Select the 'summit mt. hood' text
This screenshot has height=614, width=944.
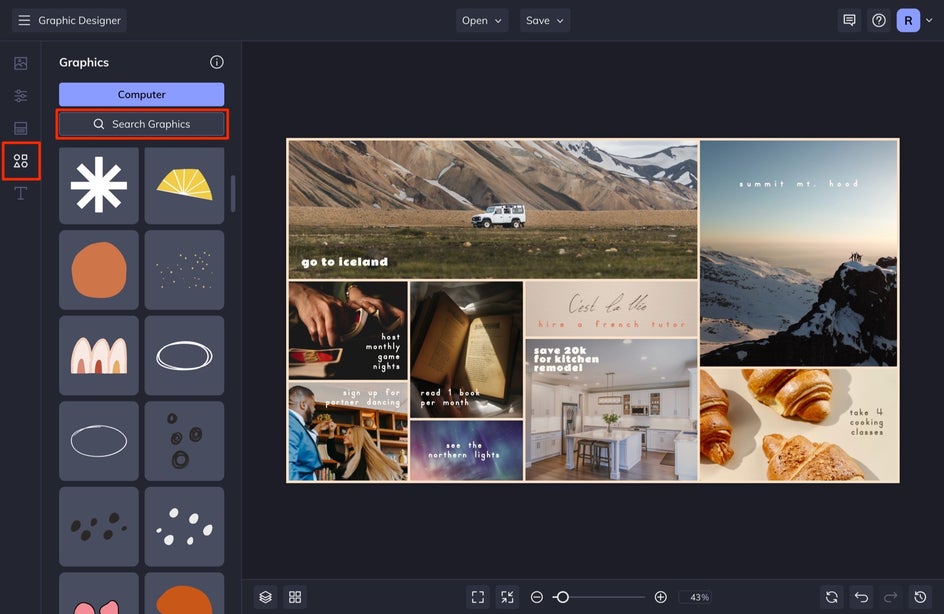(798, 184)
